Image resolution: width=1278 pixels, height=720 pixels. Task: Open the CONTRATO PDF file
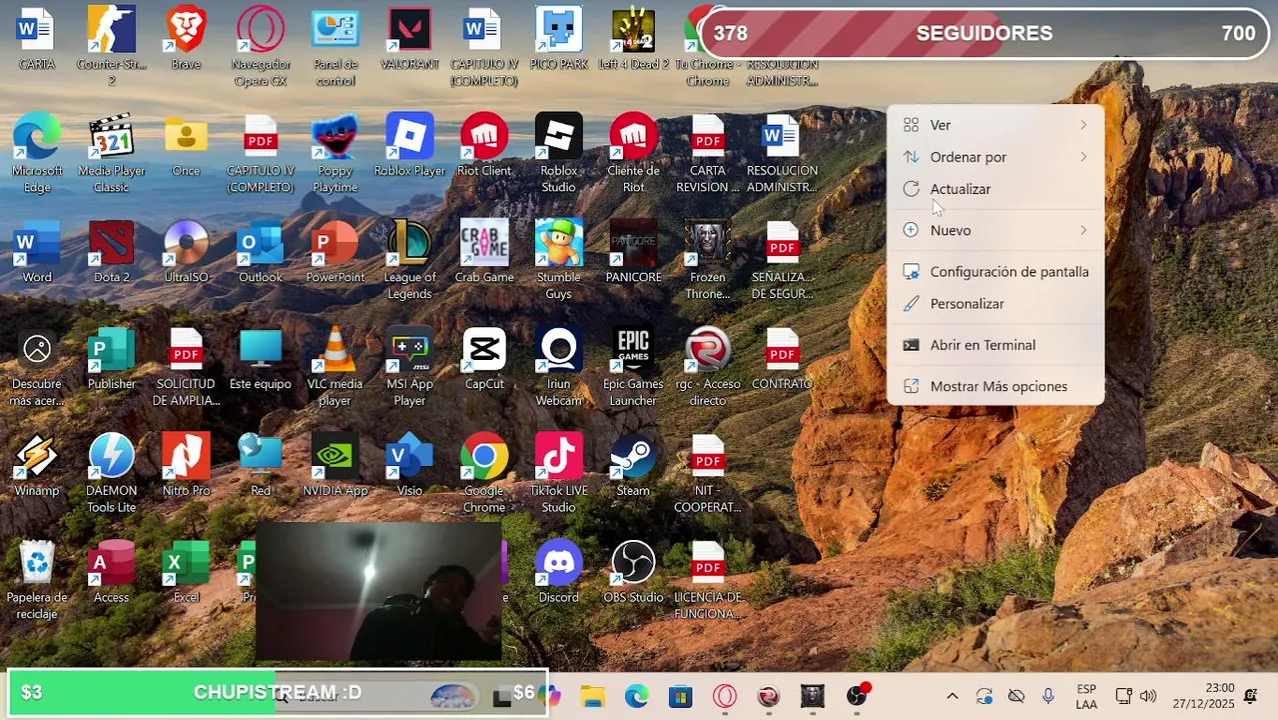pos(782,360)
